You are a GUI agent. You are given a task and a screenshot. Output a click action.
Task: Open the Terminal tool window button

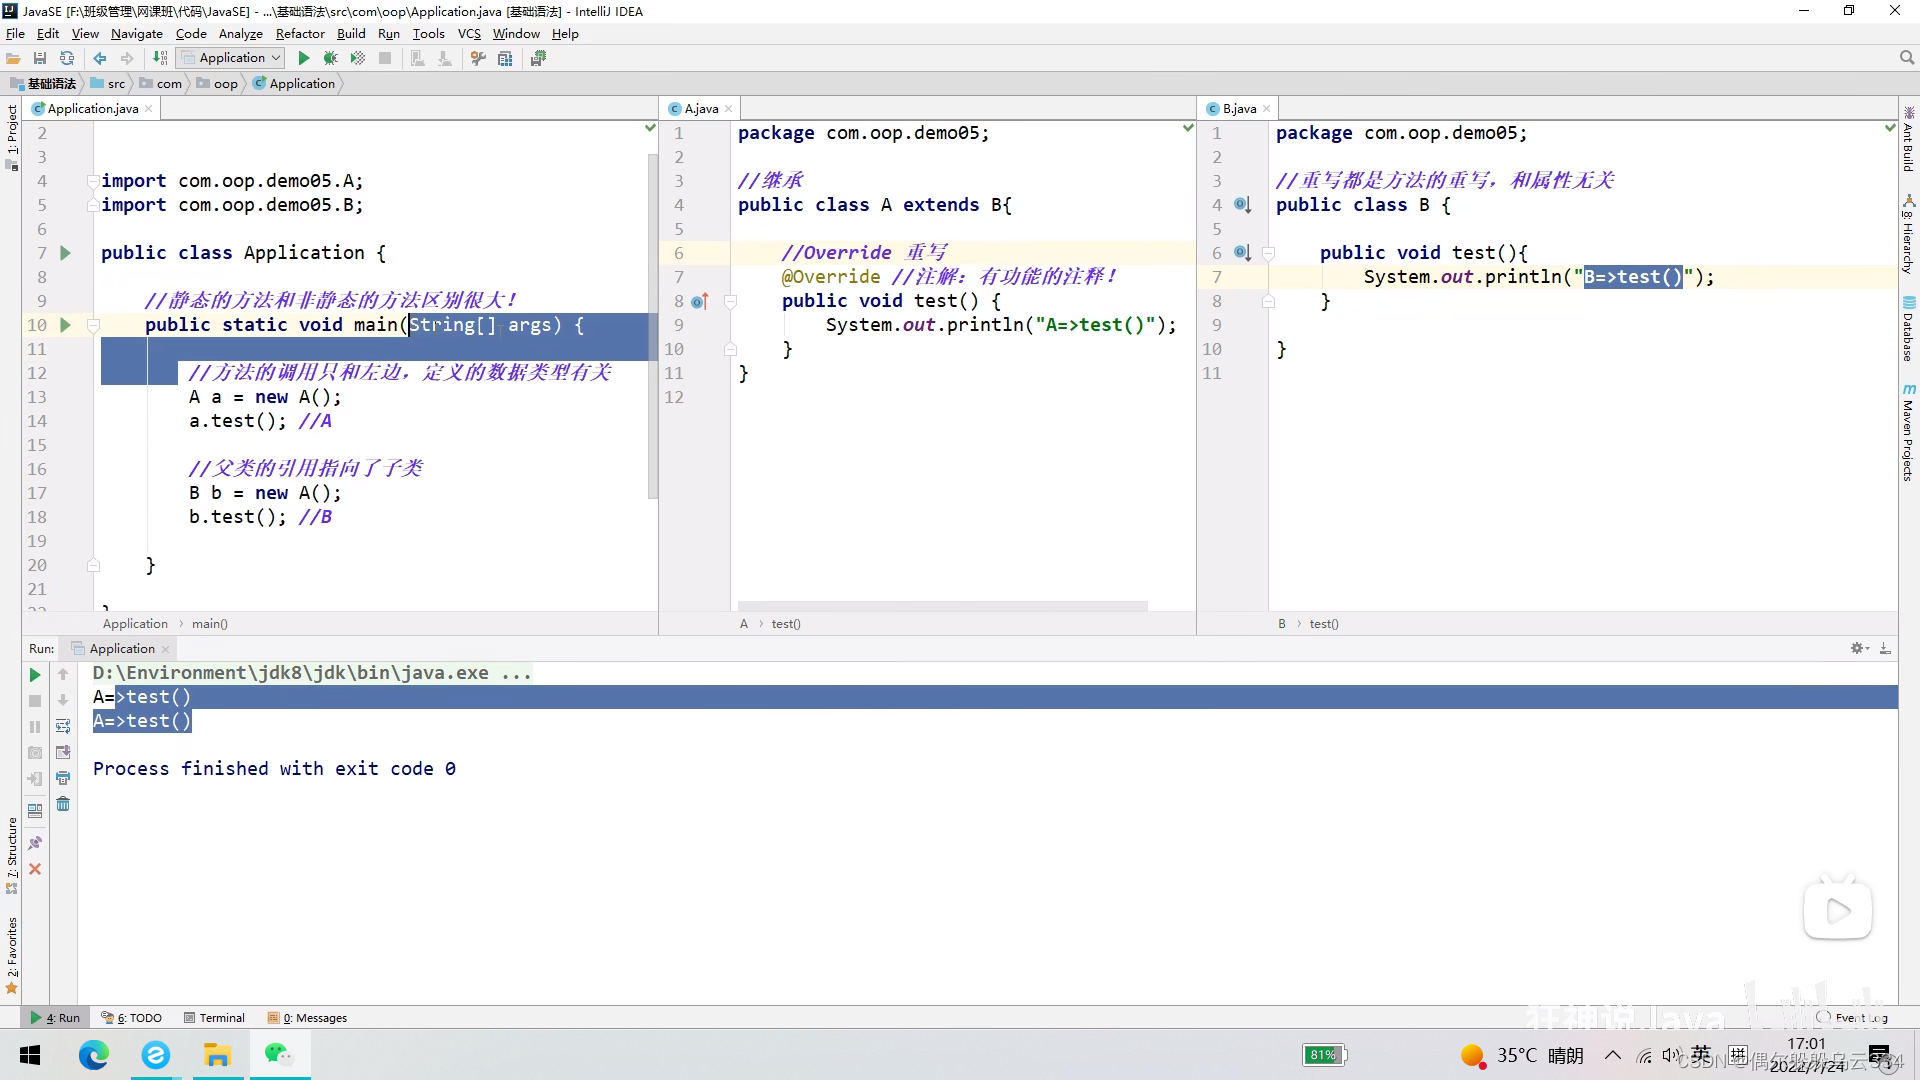pyautogui.click(x=214, y=1018)
